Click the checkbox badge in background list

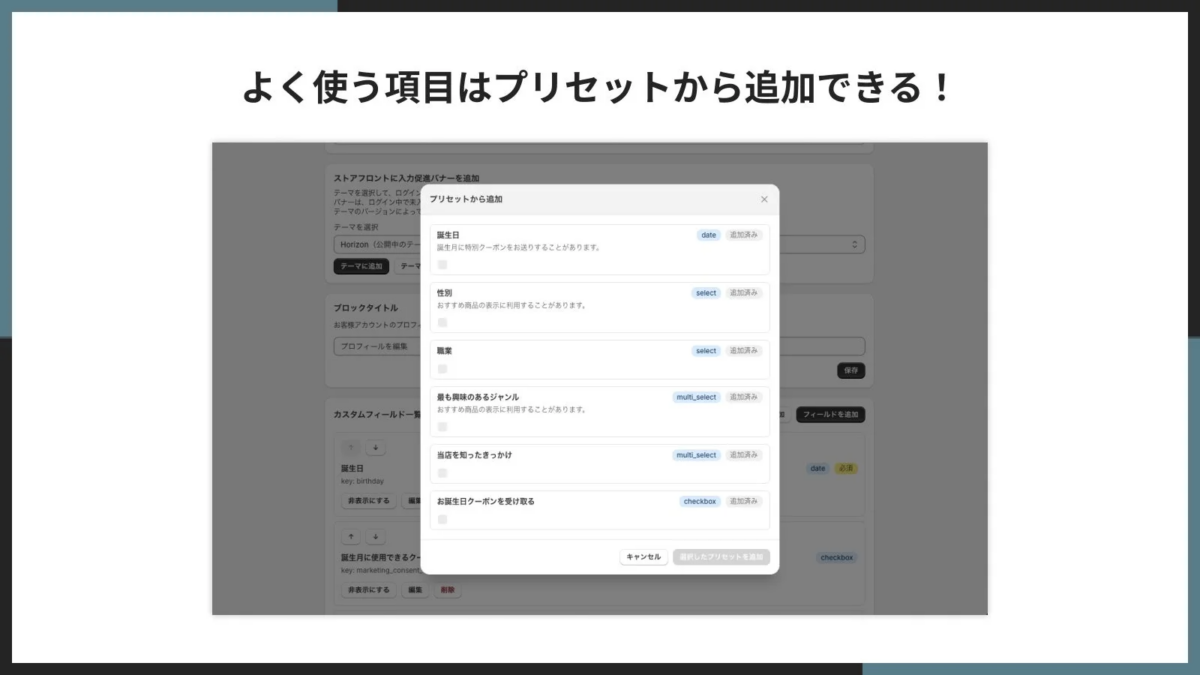pyautogui.click(x=837, y=558)
